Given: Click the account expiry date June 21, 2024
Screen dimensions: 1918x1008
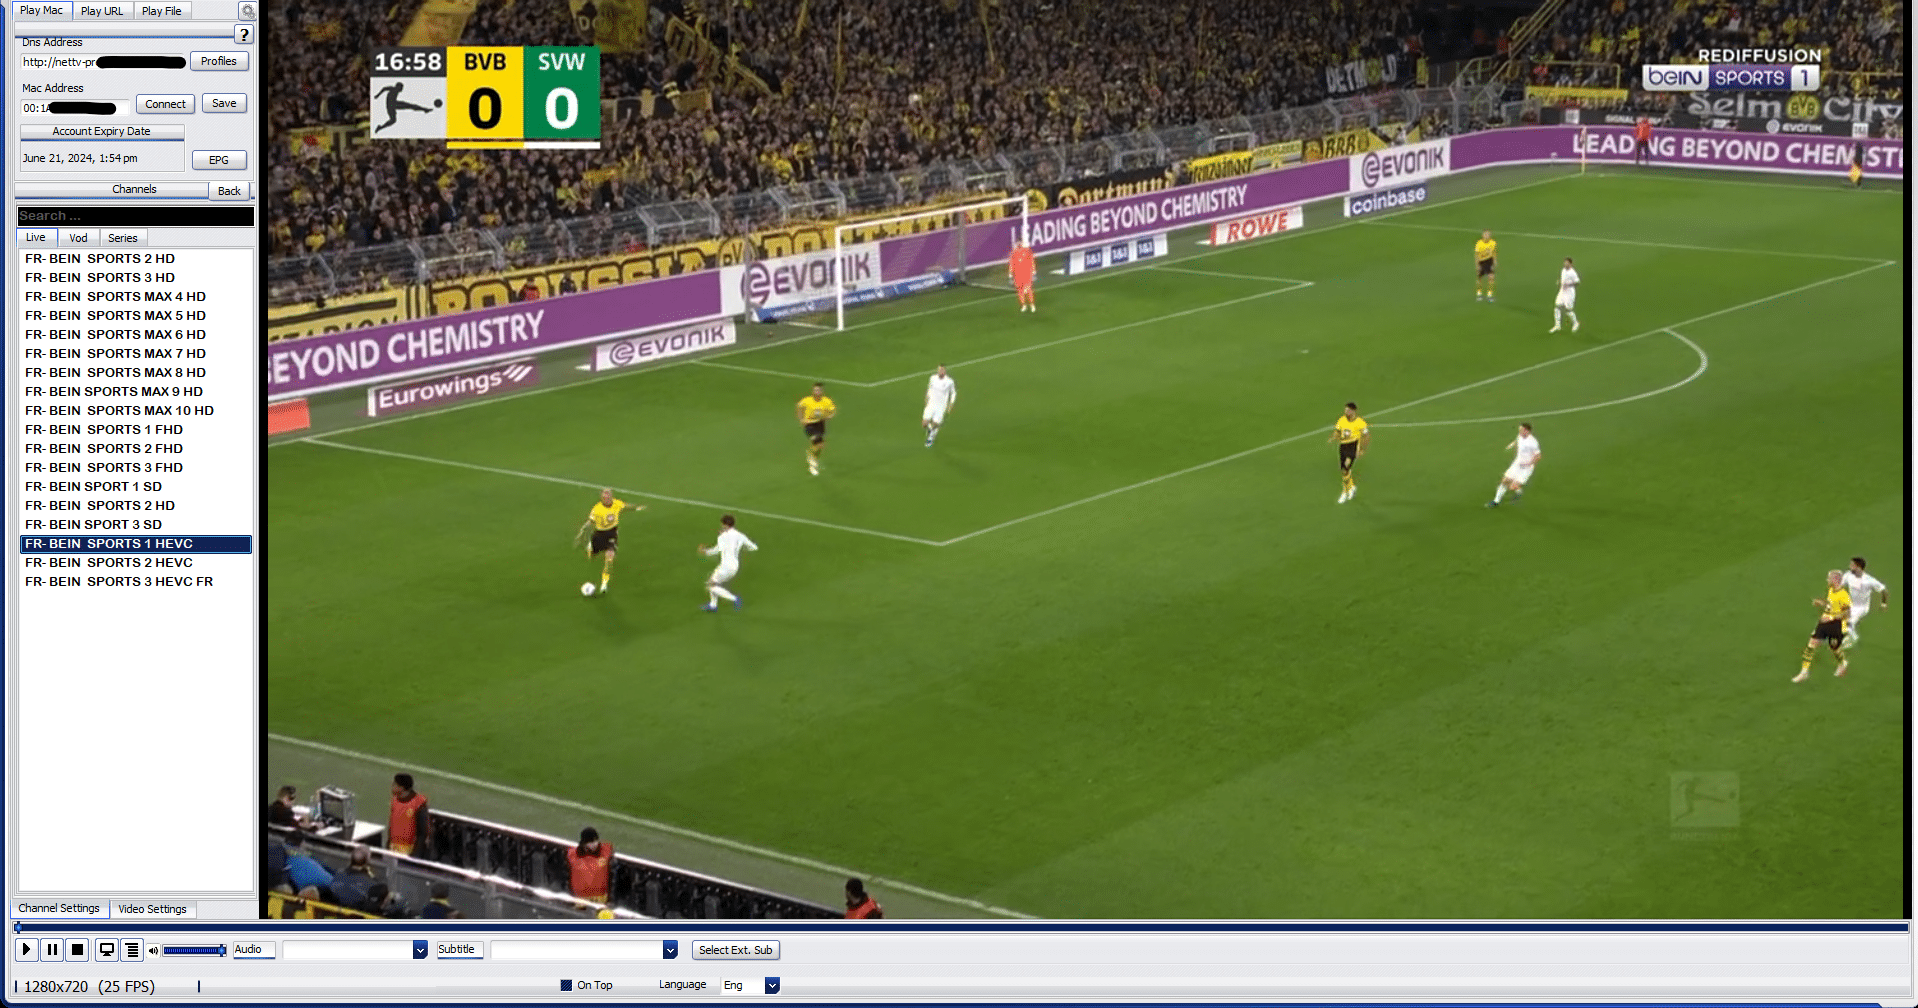Looking at the screenshot, I should (x=80, y=158).
